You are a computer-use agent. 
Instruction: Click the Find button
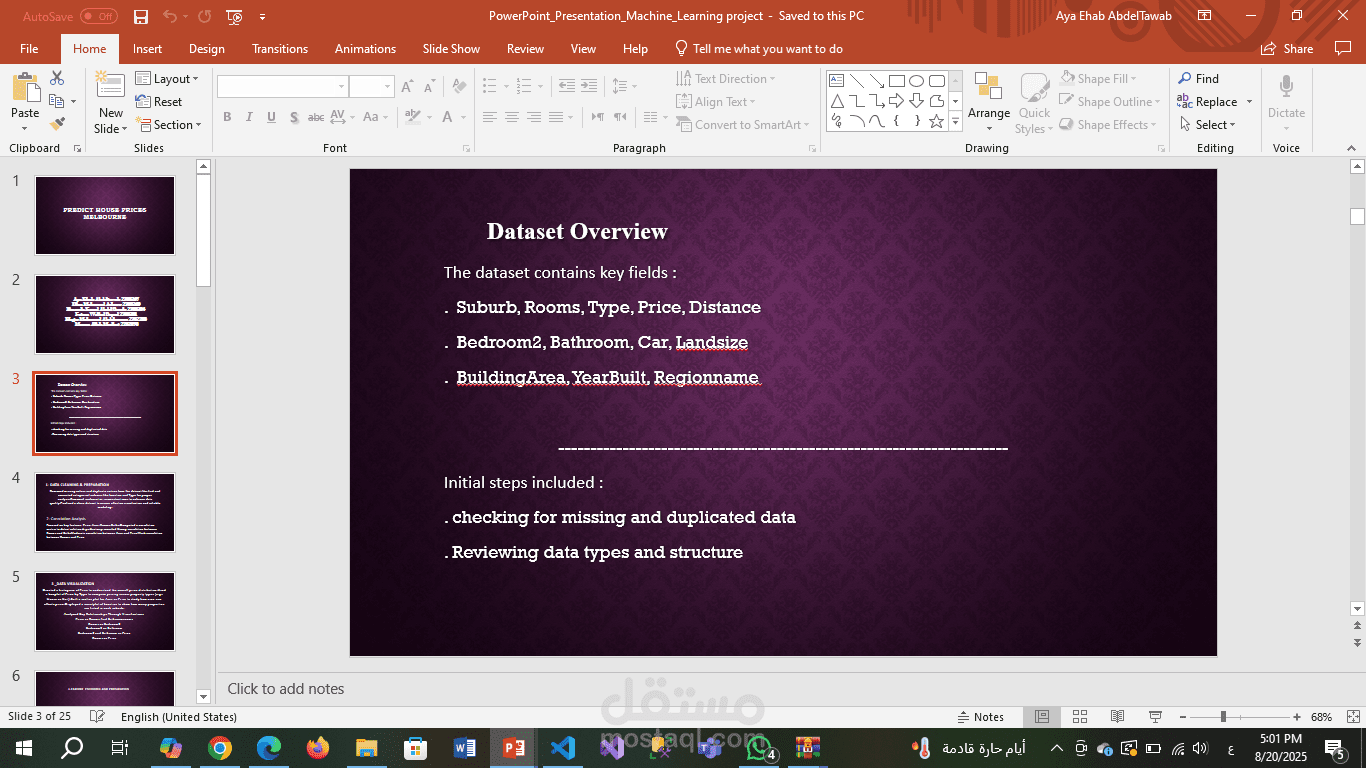pyautogui.click(x=1198, y=79)
